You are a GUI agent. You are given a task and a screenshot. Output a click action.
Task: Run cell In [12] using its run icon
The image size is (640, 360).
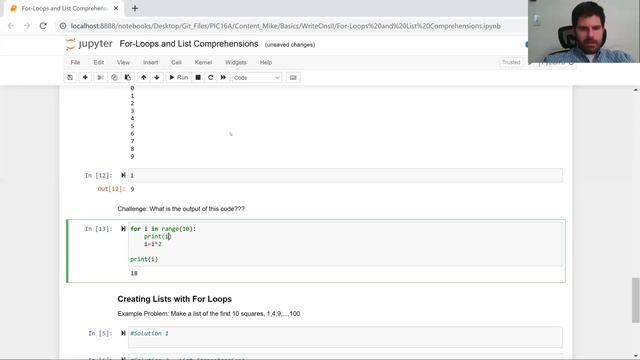tap(123, 175)
